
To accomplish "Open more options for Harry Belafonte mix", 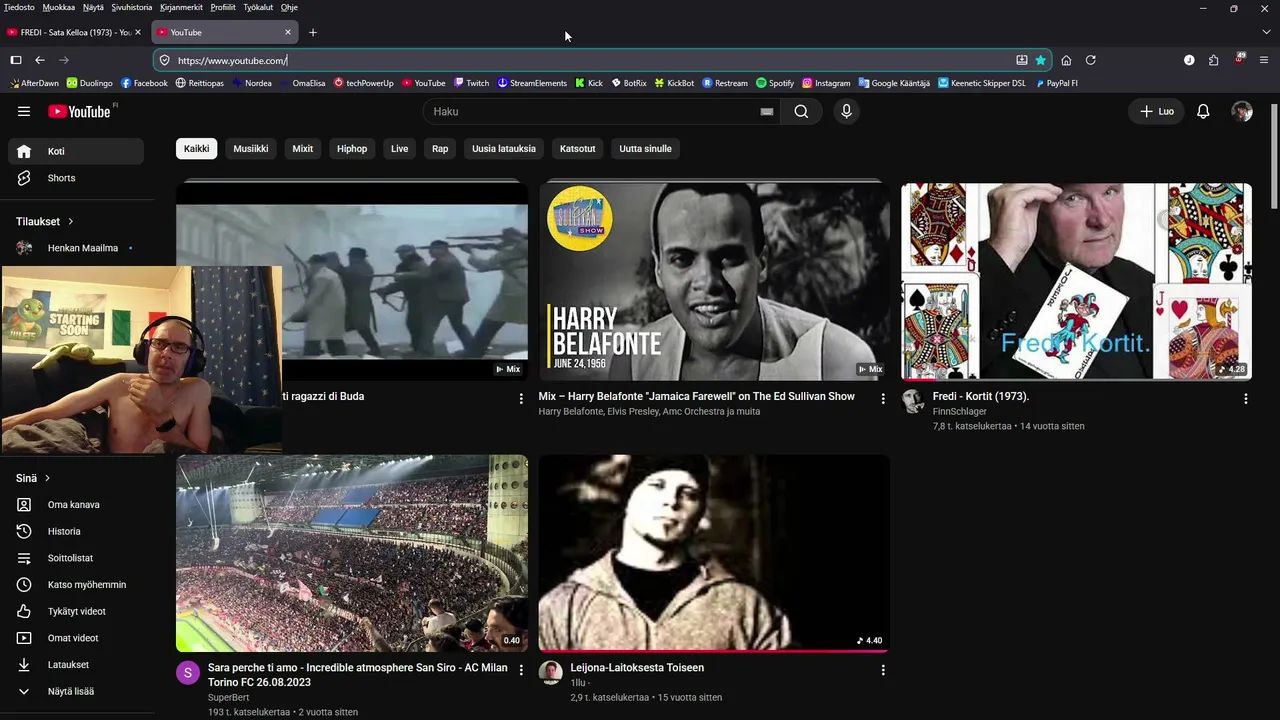I will coord(883,398).
